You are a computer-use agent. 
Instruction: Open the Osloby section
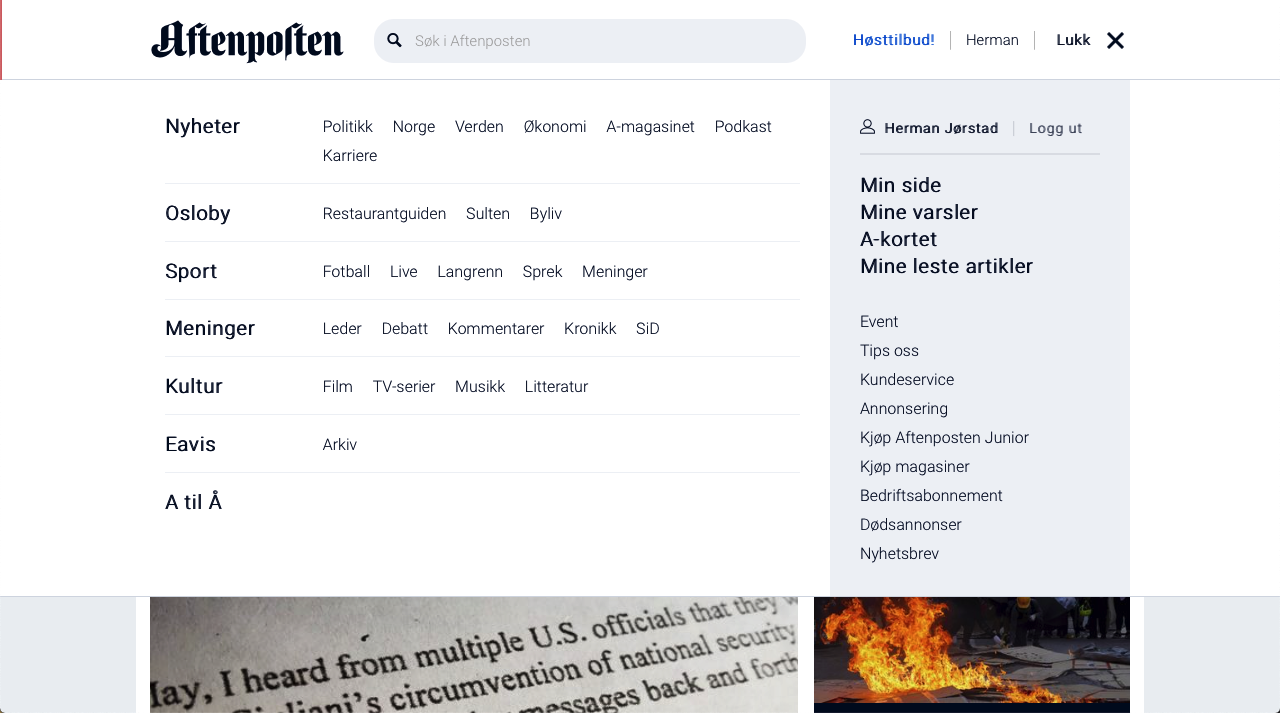[x=198, y=213]
